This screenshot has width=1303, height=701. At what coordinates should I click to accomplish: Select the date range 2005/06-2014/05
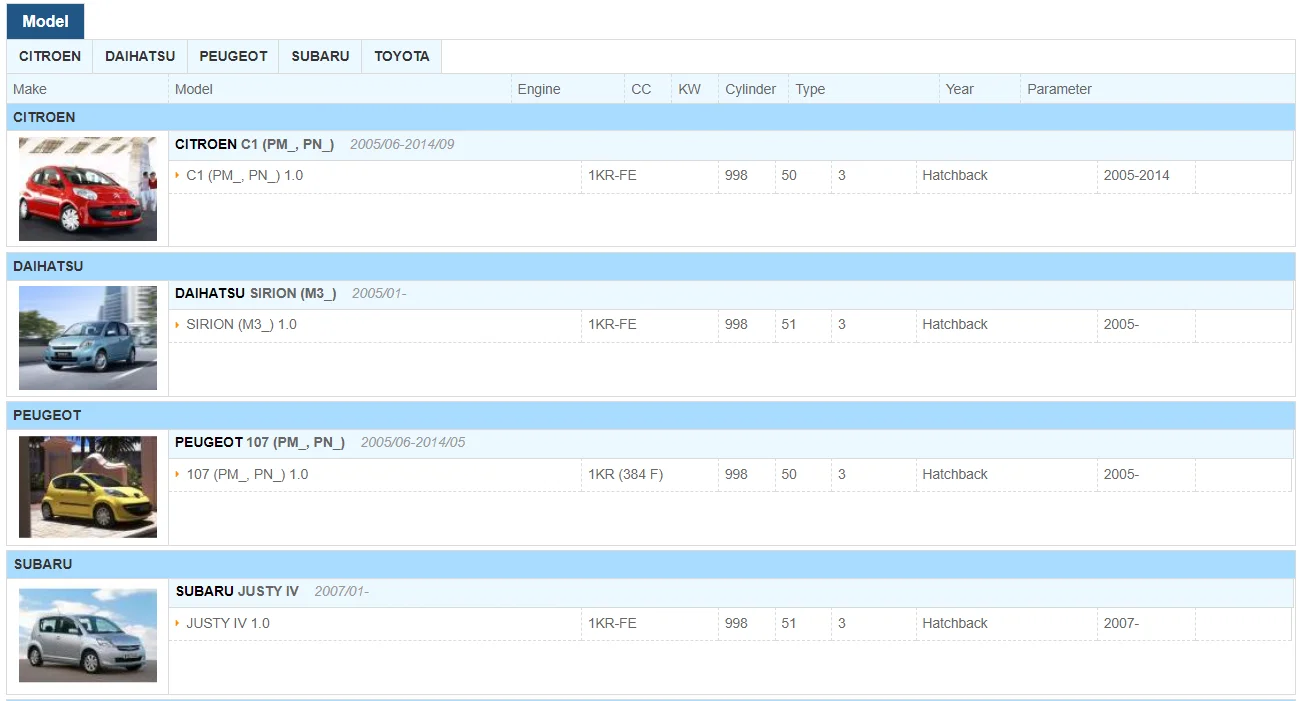(x=413, y=442)
